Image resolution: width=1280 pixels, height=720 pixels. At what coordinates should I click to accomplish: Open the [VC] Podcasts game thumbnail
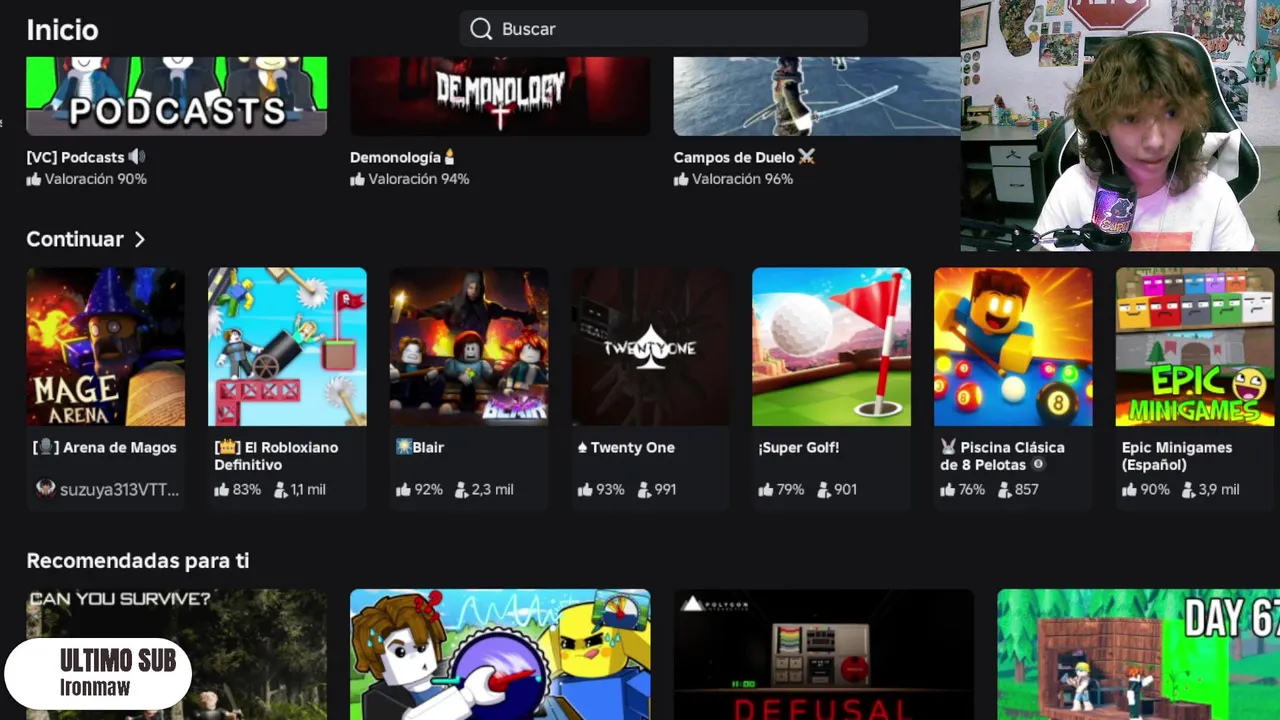(x=176, y=96)
